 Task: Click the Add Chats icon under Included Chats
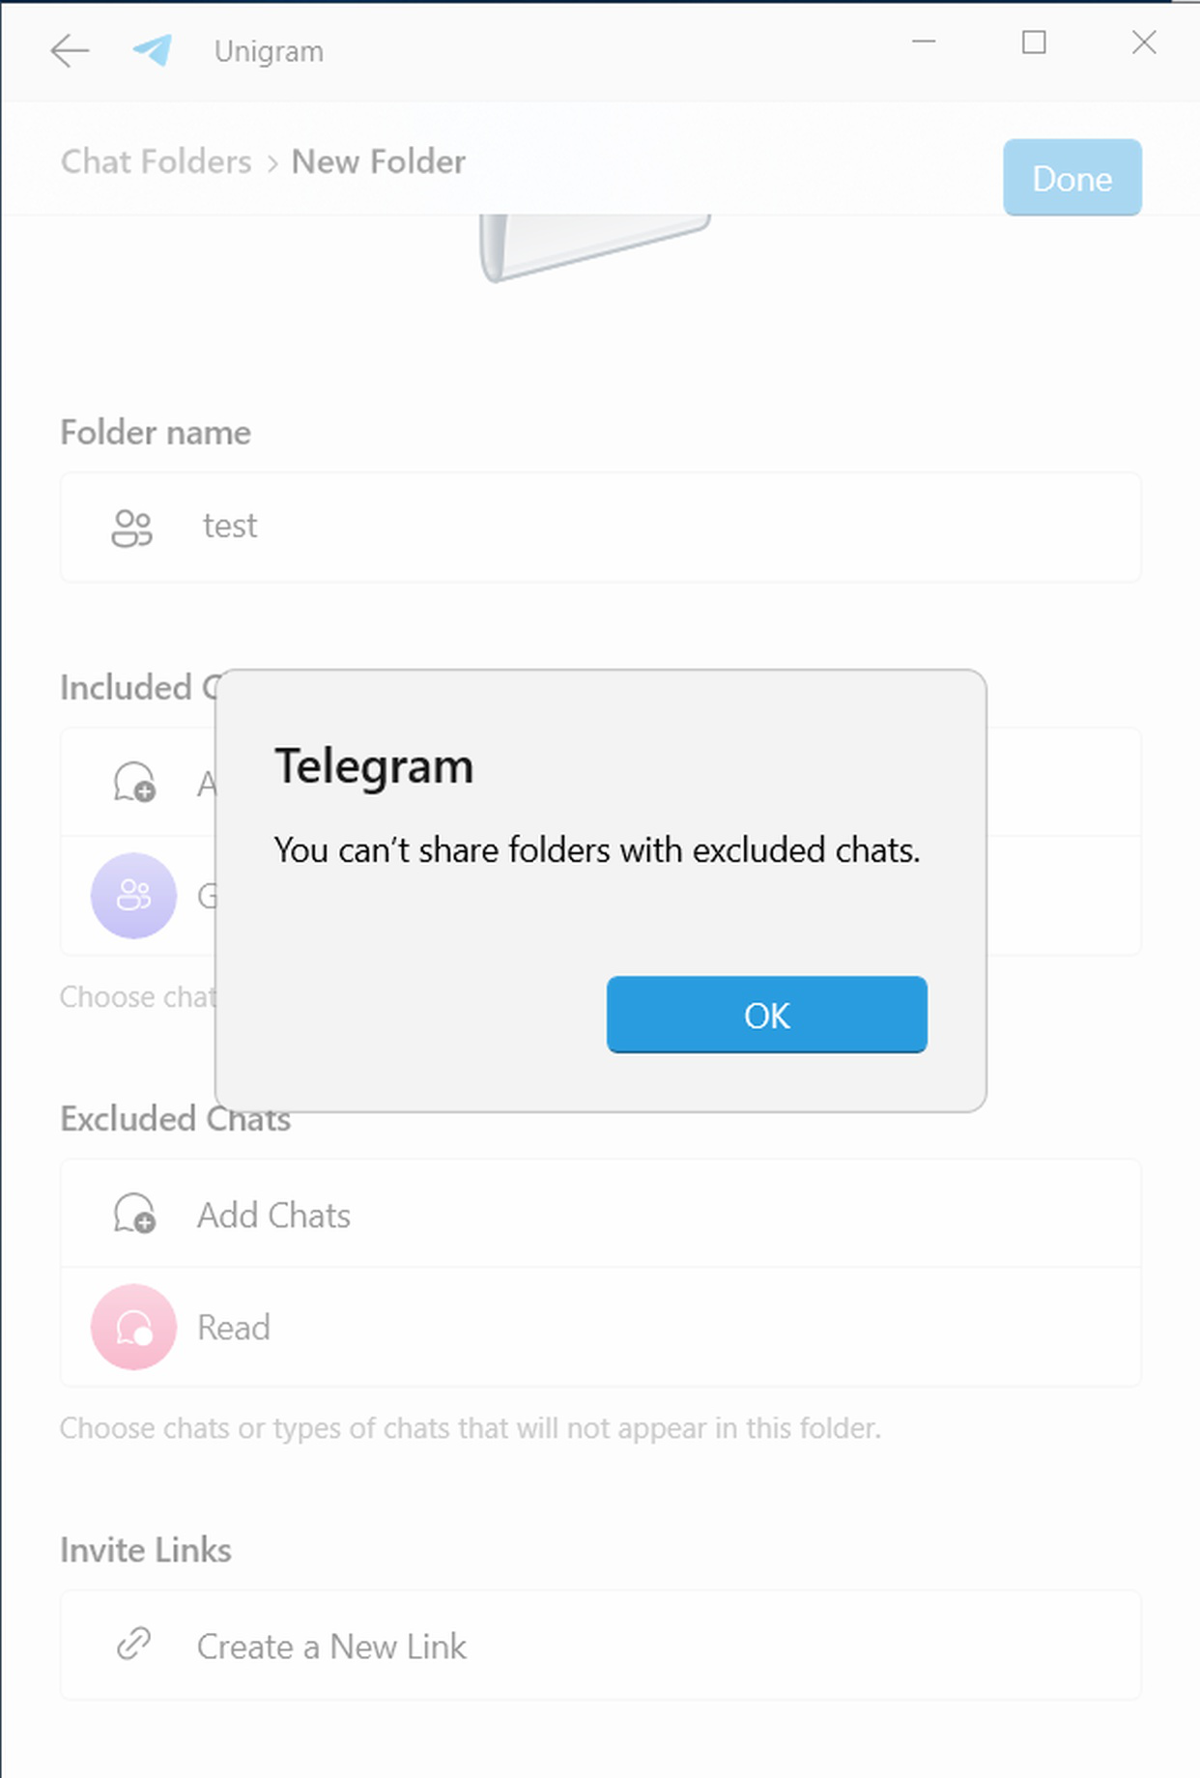coord(134,783)
